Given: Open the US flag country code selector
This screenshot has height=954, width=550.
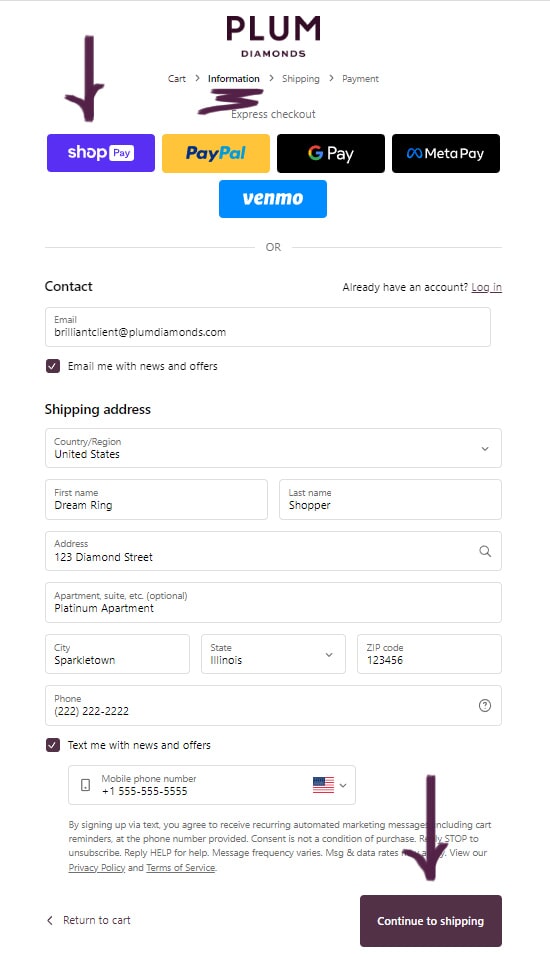Looking at the screenshot, I should point(330,785).
